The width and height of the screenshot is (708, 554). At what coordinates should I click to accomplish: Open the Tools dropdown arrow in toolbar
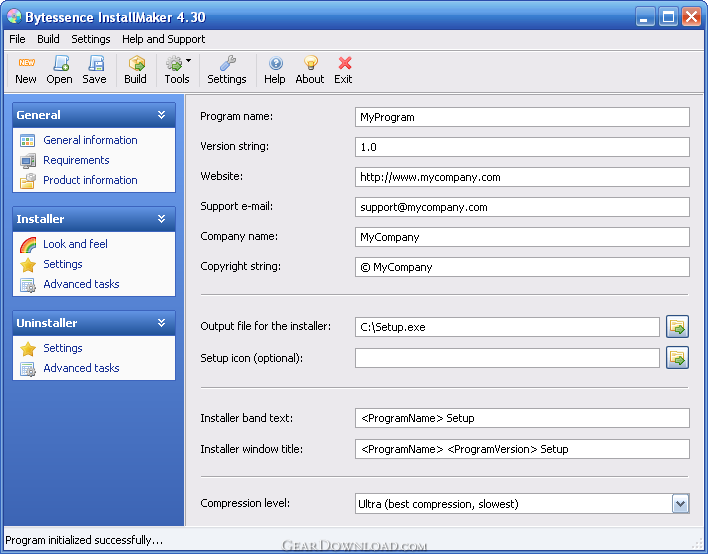pos(189,62)
